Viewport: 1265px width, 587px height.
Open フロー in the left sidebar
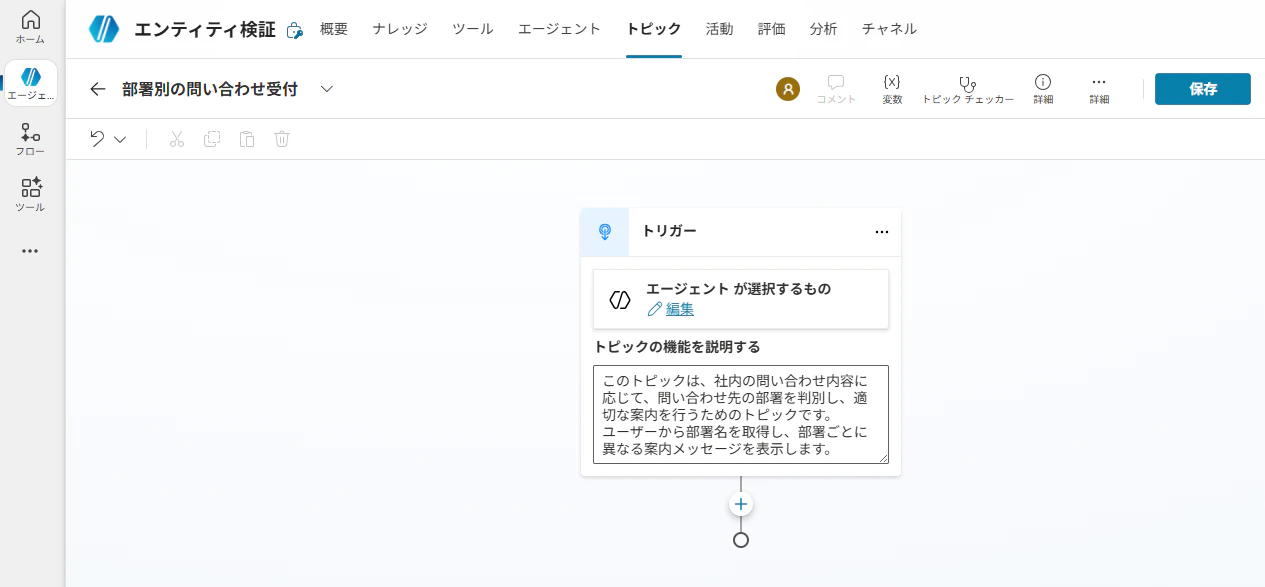(30, 139)
